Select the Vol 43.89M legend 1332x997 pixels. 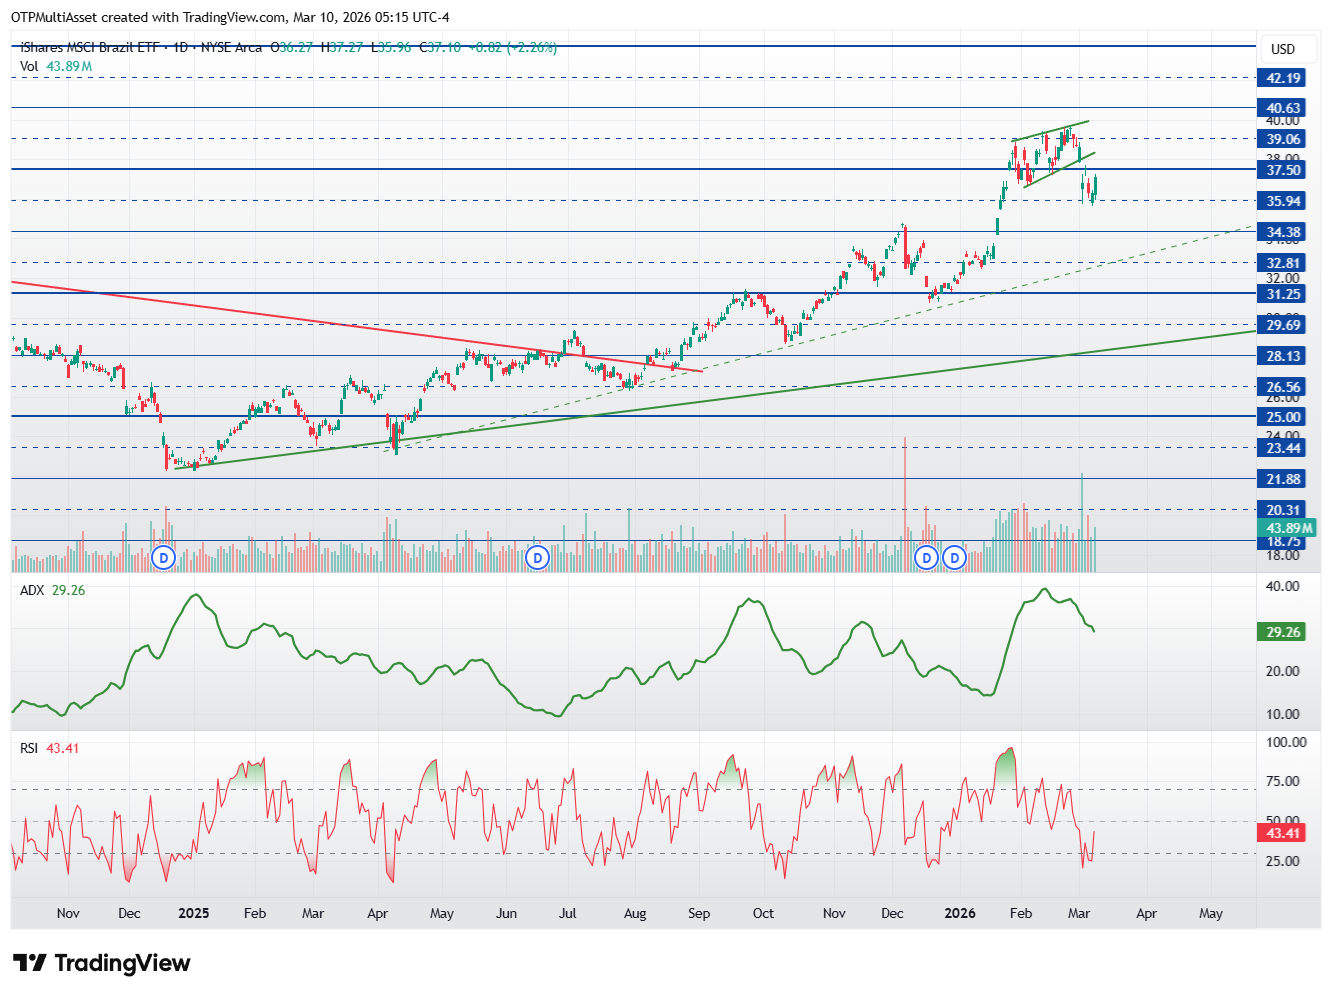(x=56, y=66)
